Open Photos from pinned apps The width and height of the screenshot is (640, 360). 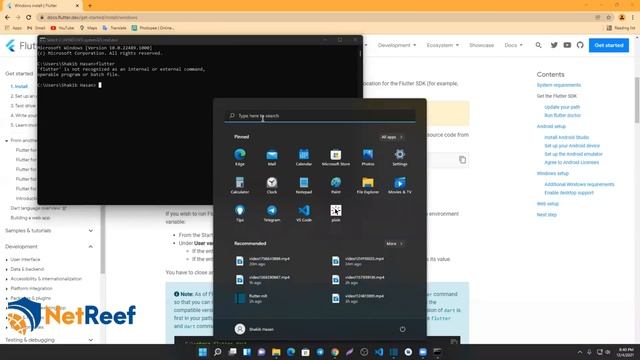tap(368, 157)
